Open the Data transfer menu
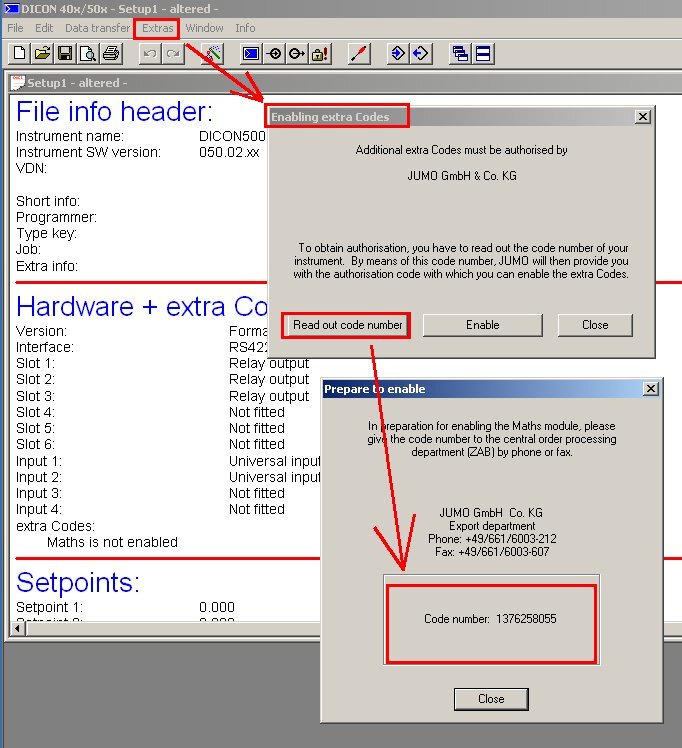Screen dimensions: 682x748 (x=97, y=28)
